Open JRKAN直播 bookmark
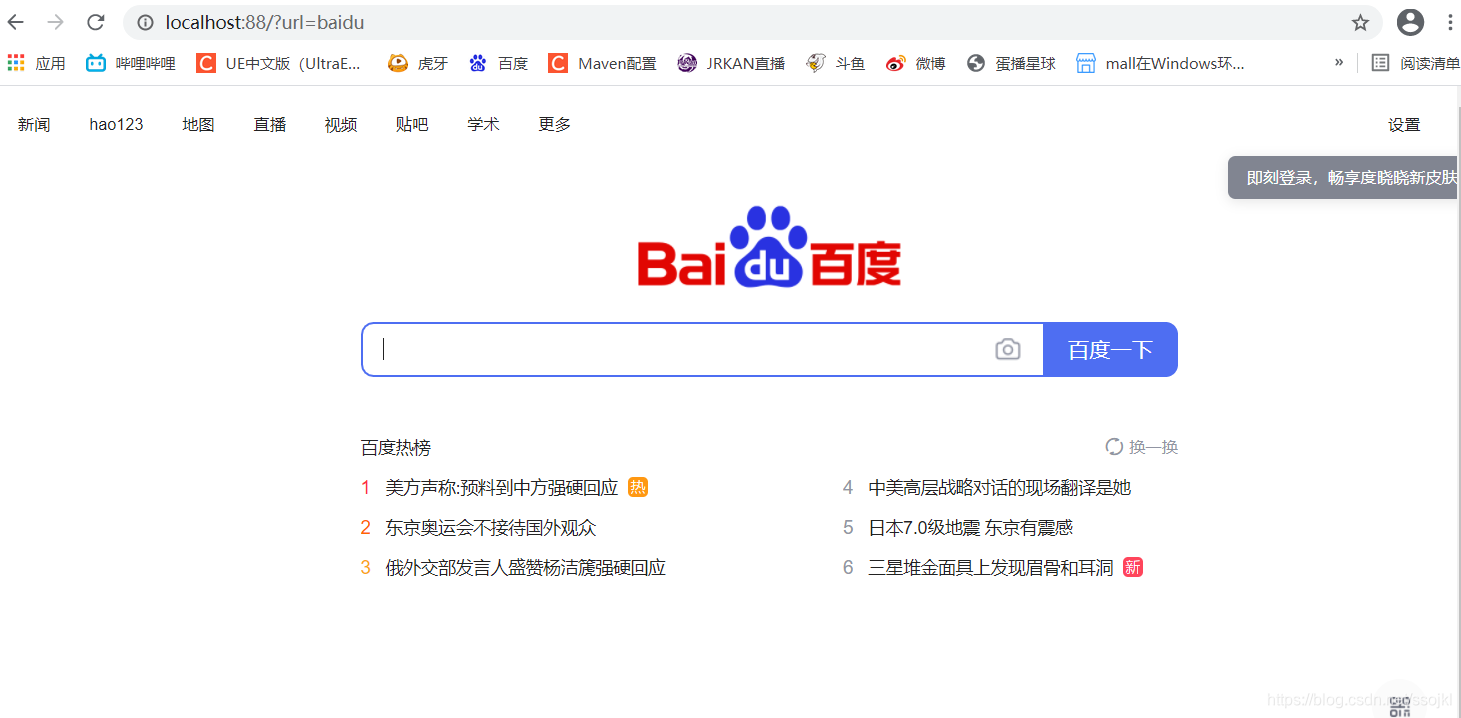The width and height of the screenshot is (1461, 718). click(x=731, y=63)
